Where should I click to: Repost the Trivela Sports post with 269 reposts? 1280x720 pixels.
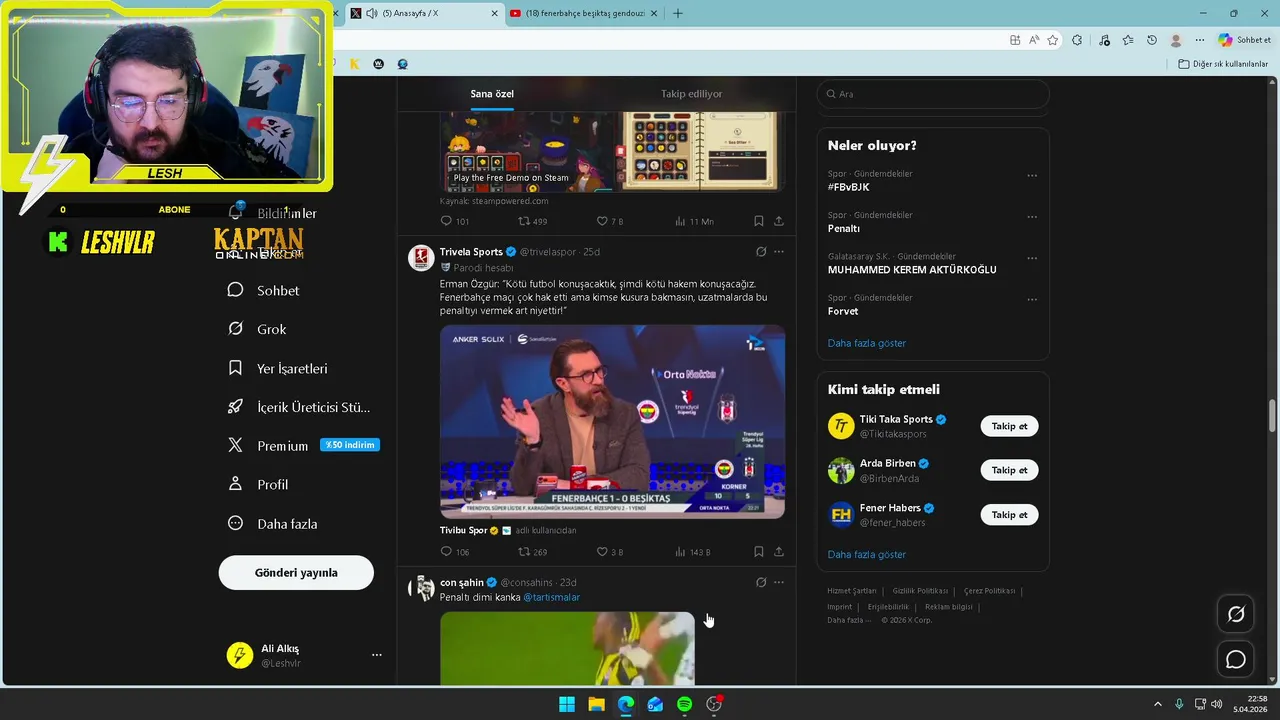[532, 552]
